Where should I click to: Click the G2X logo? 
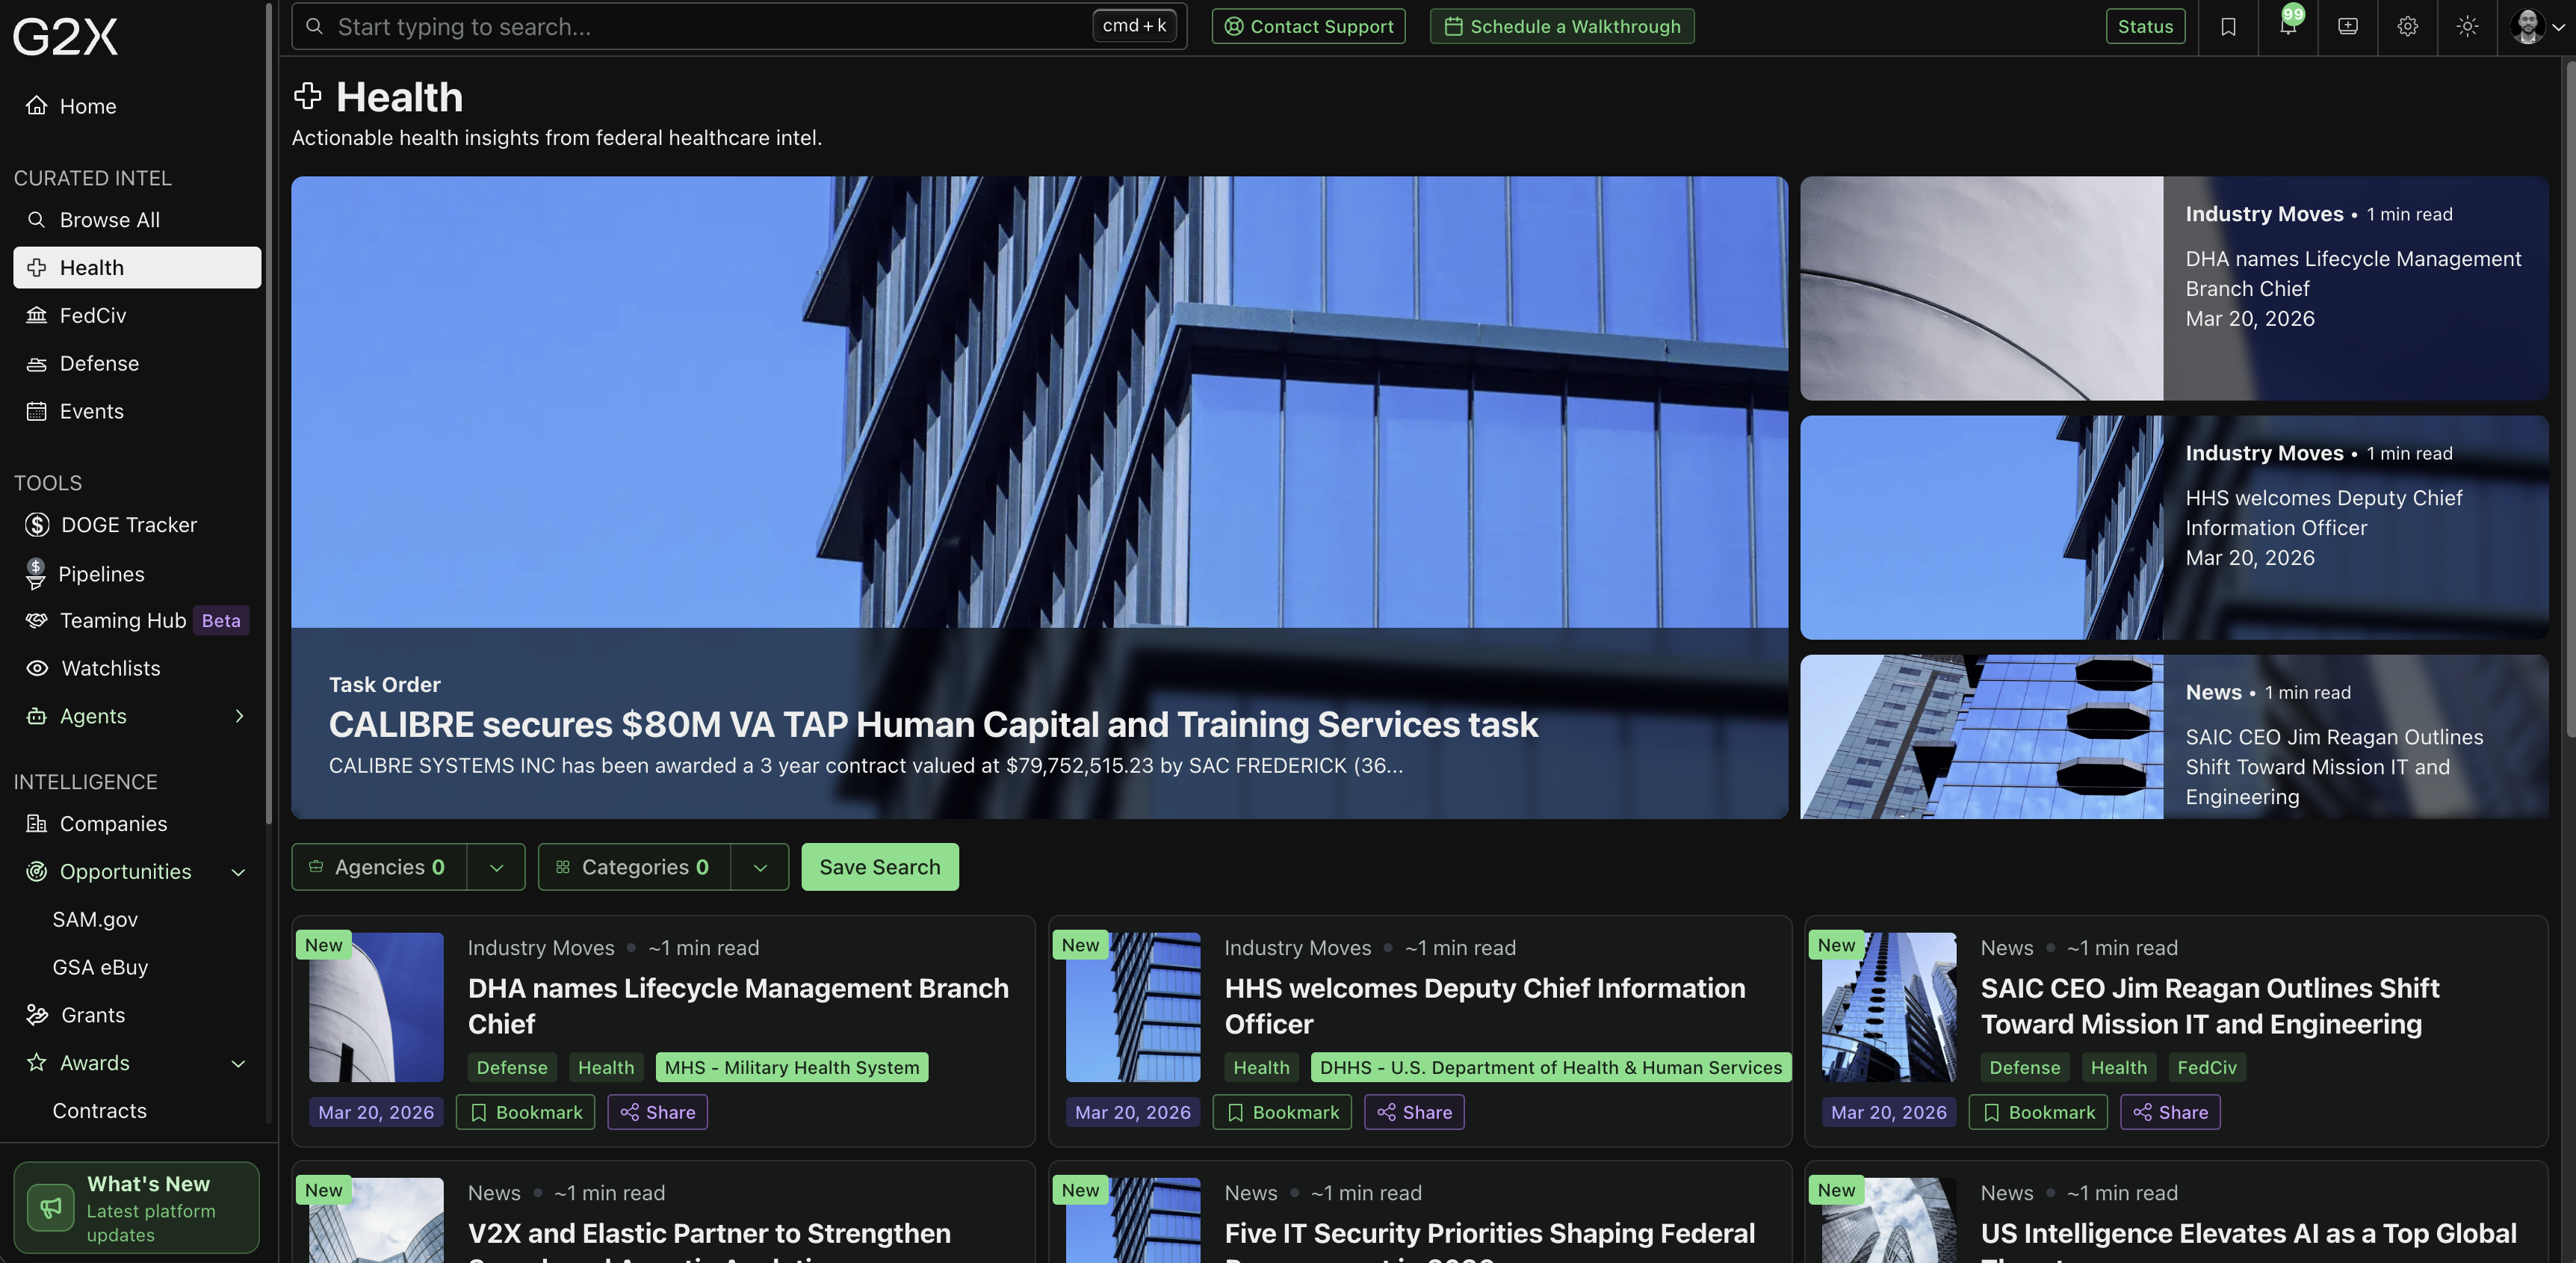65,37
